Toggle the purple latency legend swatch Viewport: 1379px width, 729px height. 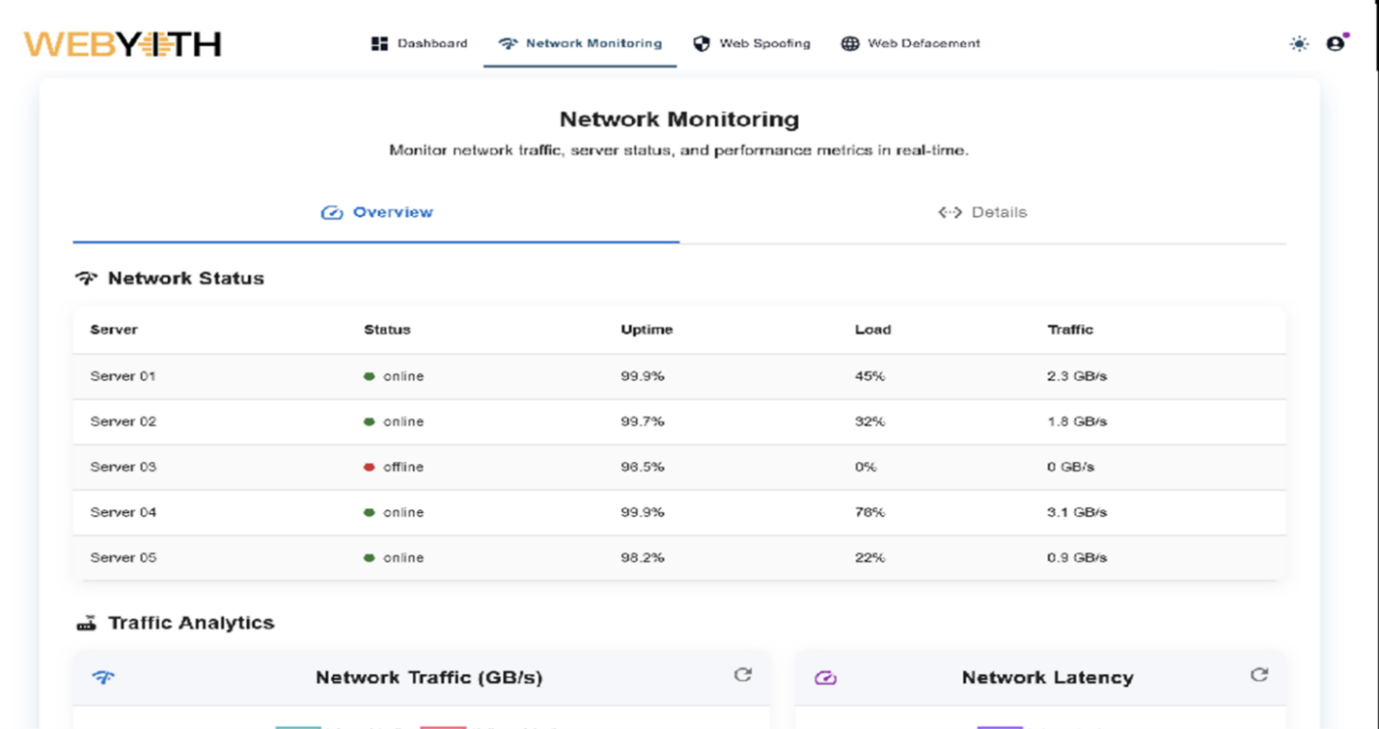[999, 725]
